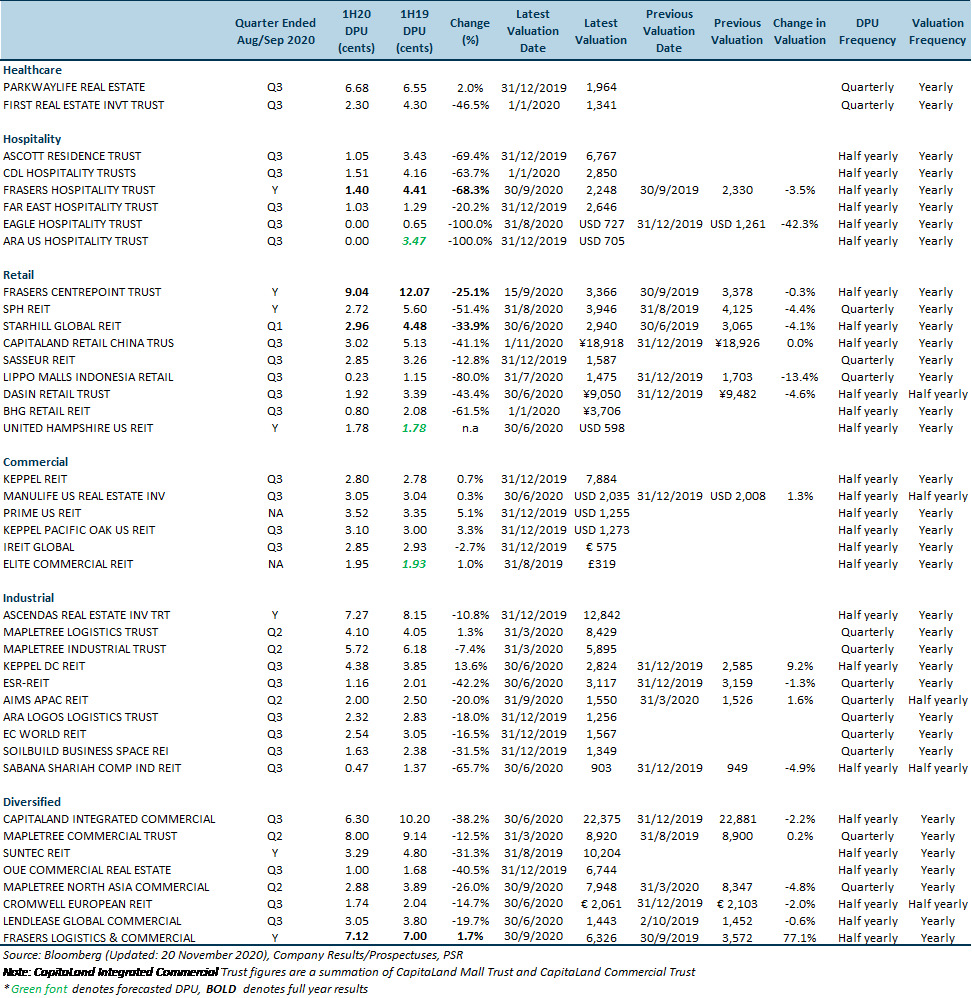
Task: Select the "SUNTEC REIT" row name
Action: [x=37, y=854]
